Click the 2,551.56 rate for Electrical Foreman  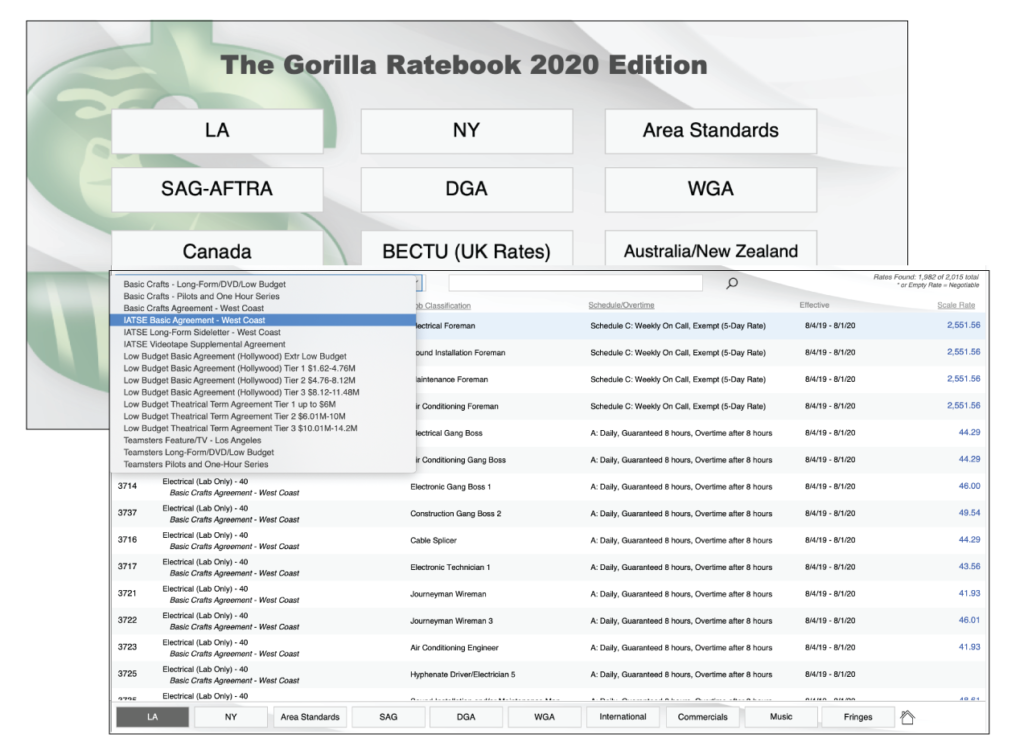(964, 325)
